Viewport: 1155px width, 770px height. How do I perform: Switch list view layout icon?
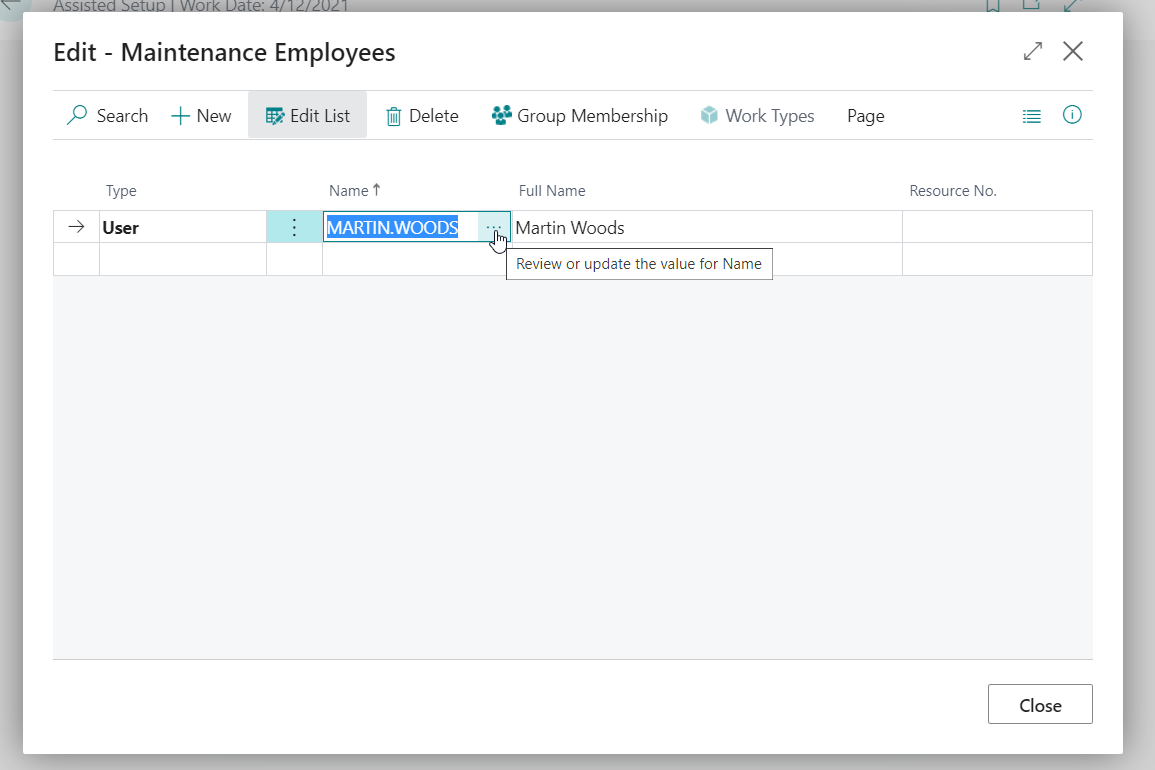(x=1031, y=116)
